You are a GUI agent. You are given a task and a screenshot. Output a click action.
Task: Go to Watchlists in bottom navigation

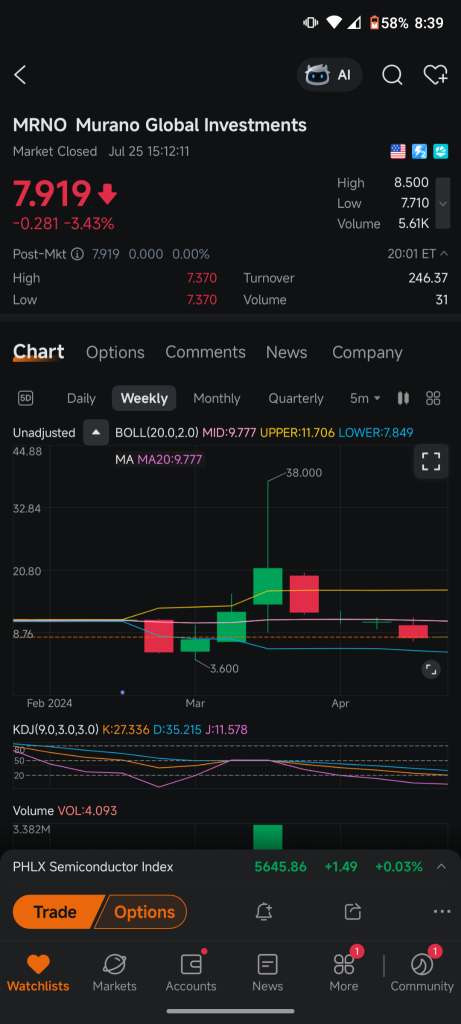(x=38, y=972)
